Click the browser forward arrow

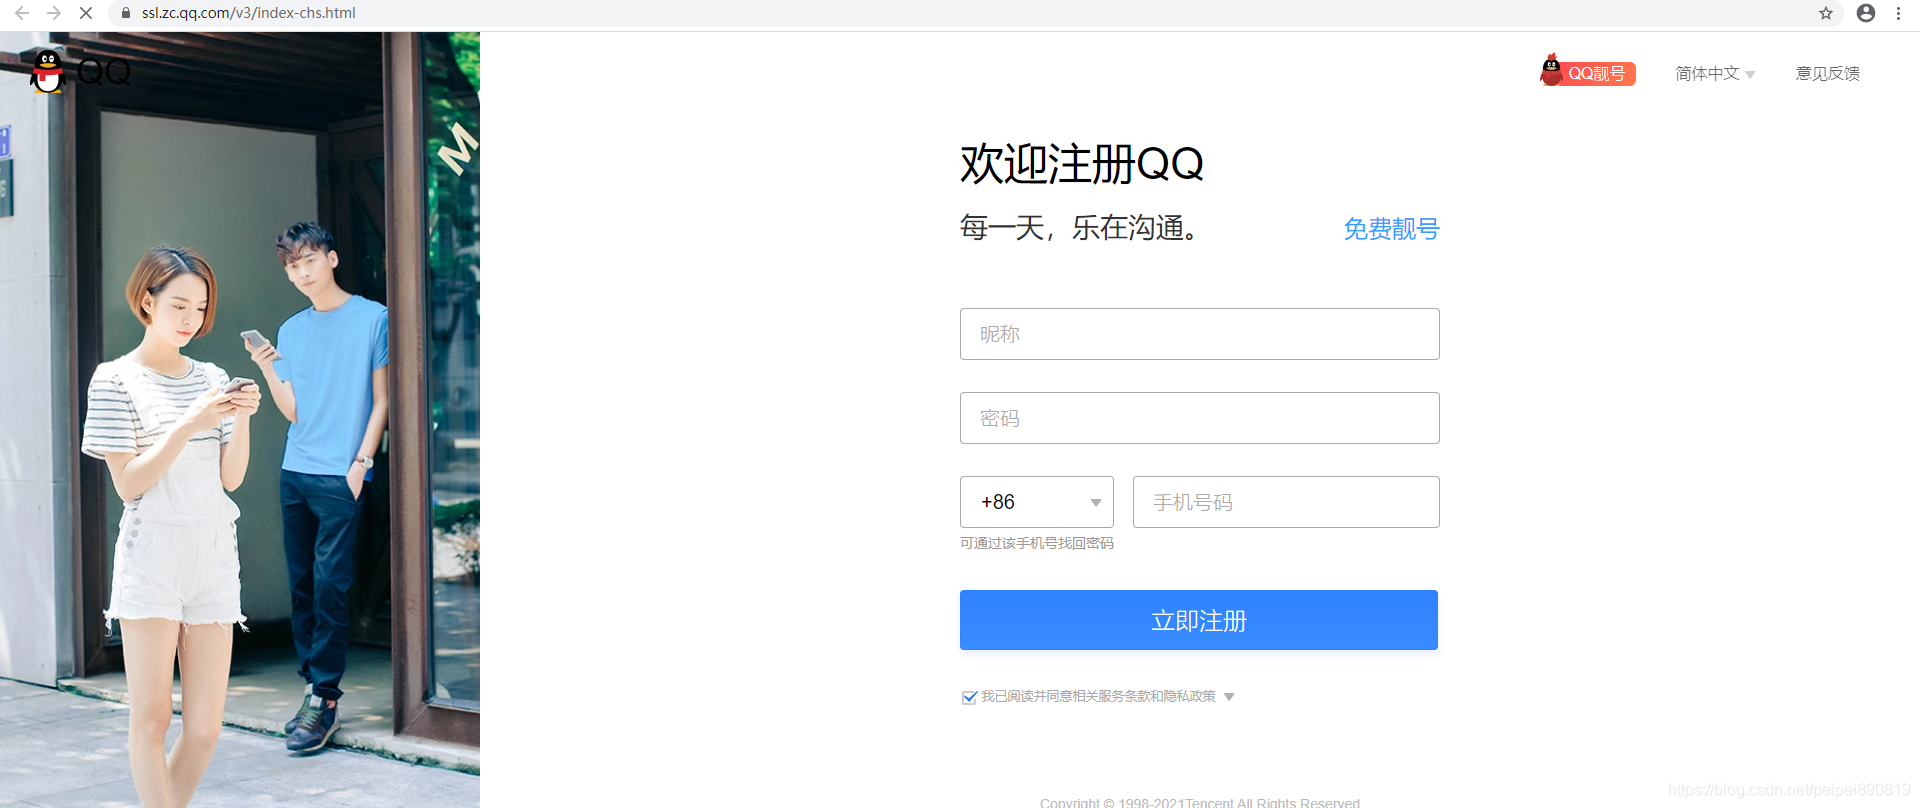pyautogui.click(x=54, y=13)
